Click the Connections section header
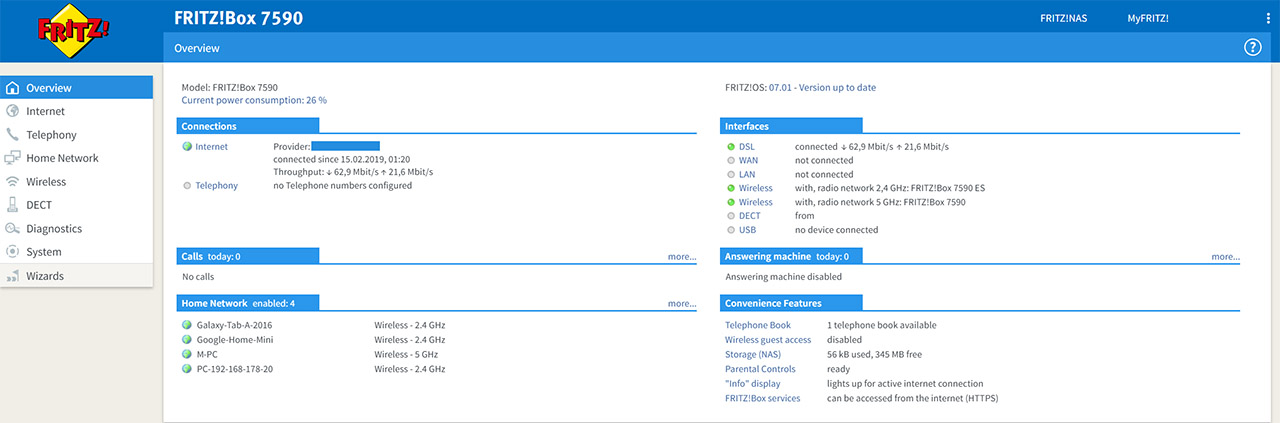The image size is (1280, 423). point(248,126)
